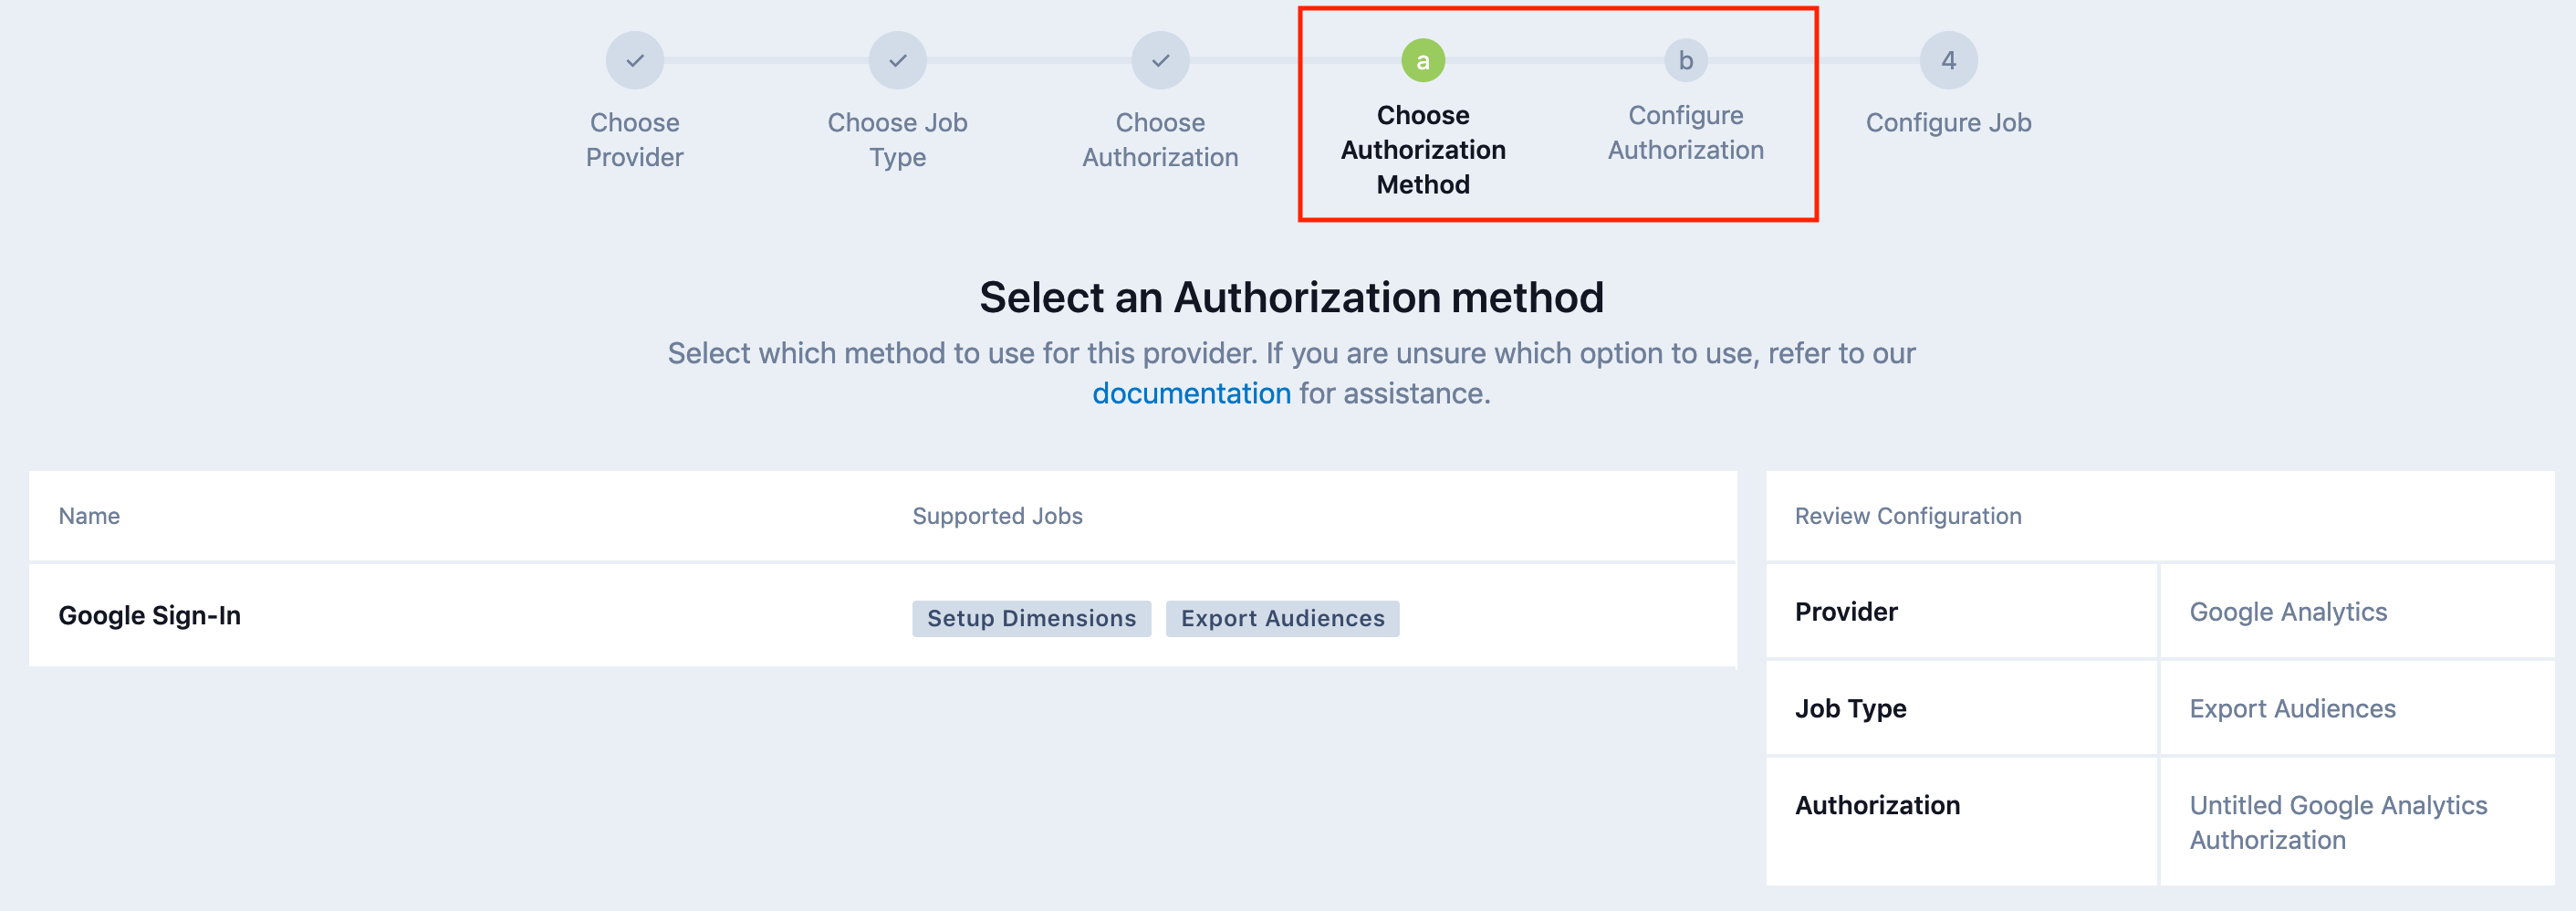This screenshot has width=2576, height=911.
Task: Click the Choose Authorization checkmark icon
Action: pyautogui.click(x=1160, y=59)
